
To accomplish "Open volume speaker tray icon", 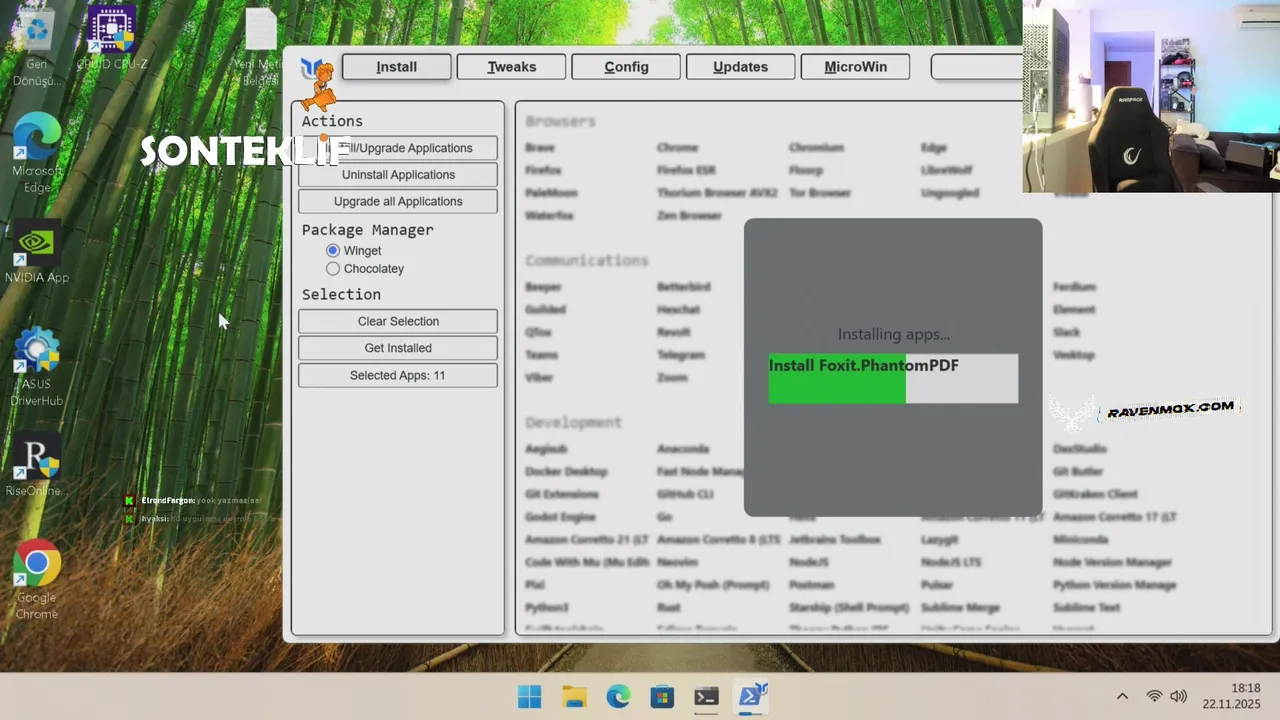I will point(1179,696).
